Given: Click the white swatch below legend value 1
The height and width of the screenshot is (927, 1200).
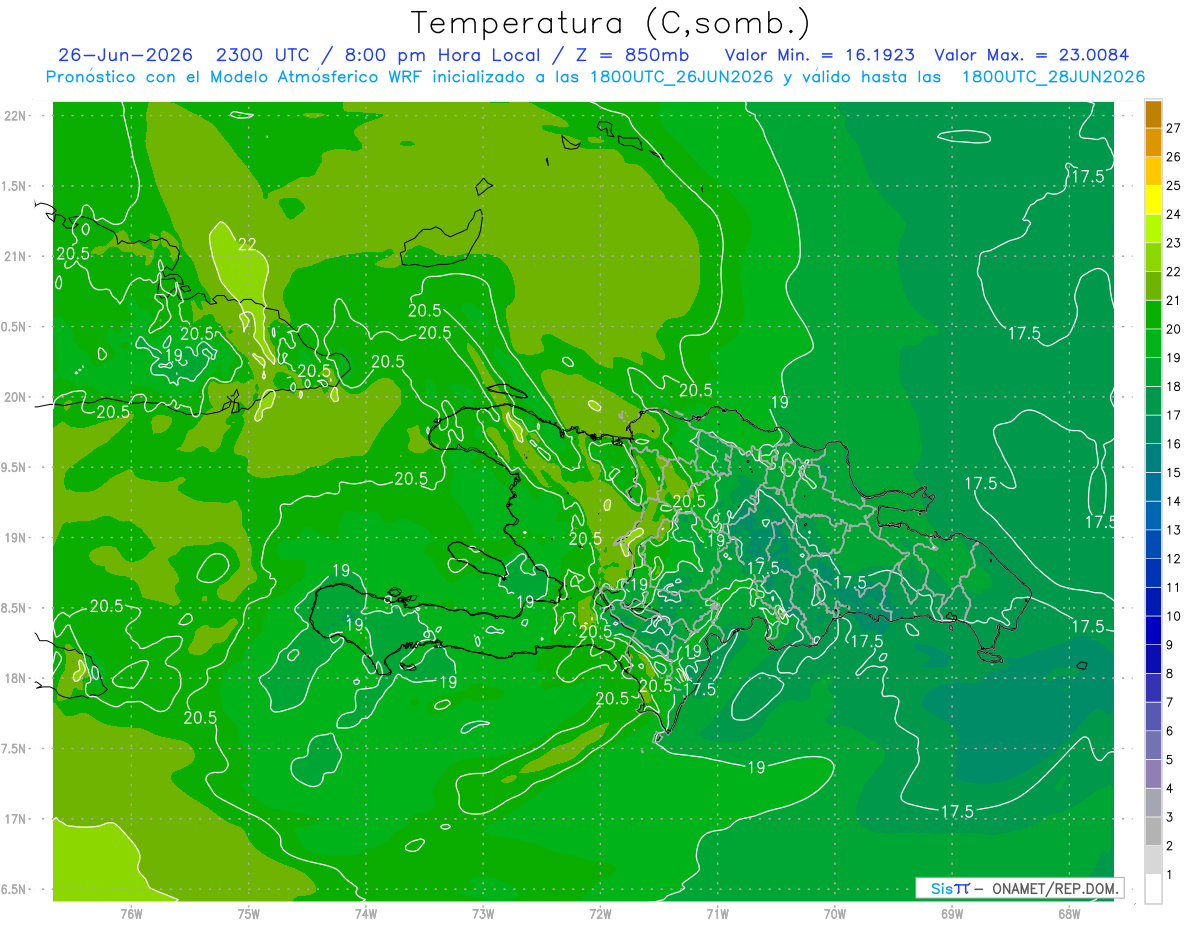Looking at the screenshot, I should (x=1153, y=889).
